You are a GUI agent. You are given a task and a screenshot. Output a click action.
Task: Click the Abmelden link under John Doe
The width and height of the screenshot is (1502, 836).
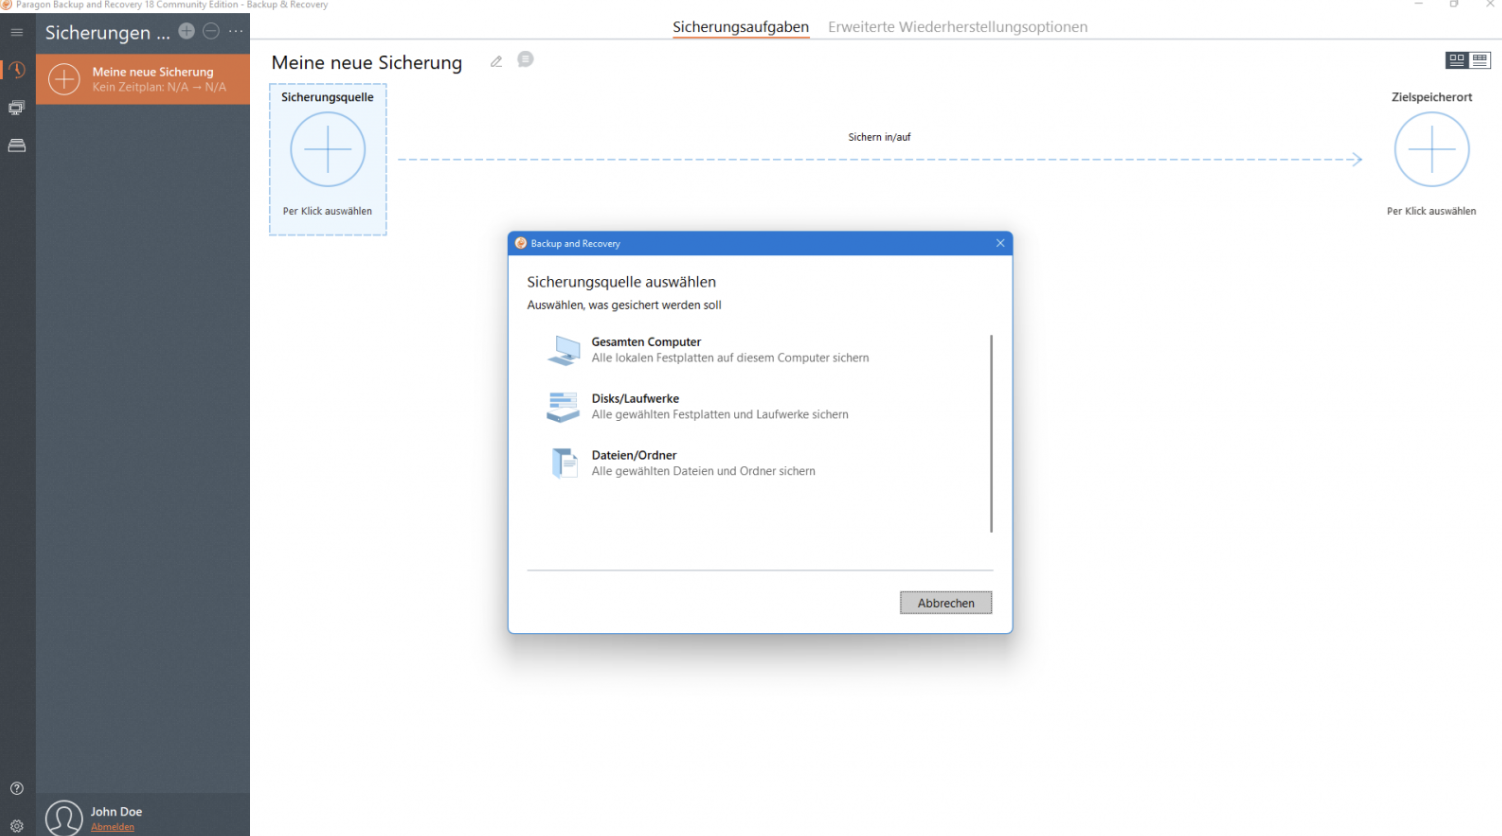[x=112, y=827]
